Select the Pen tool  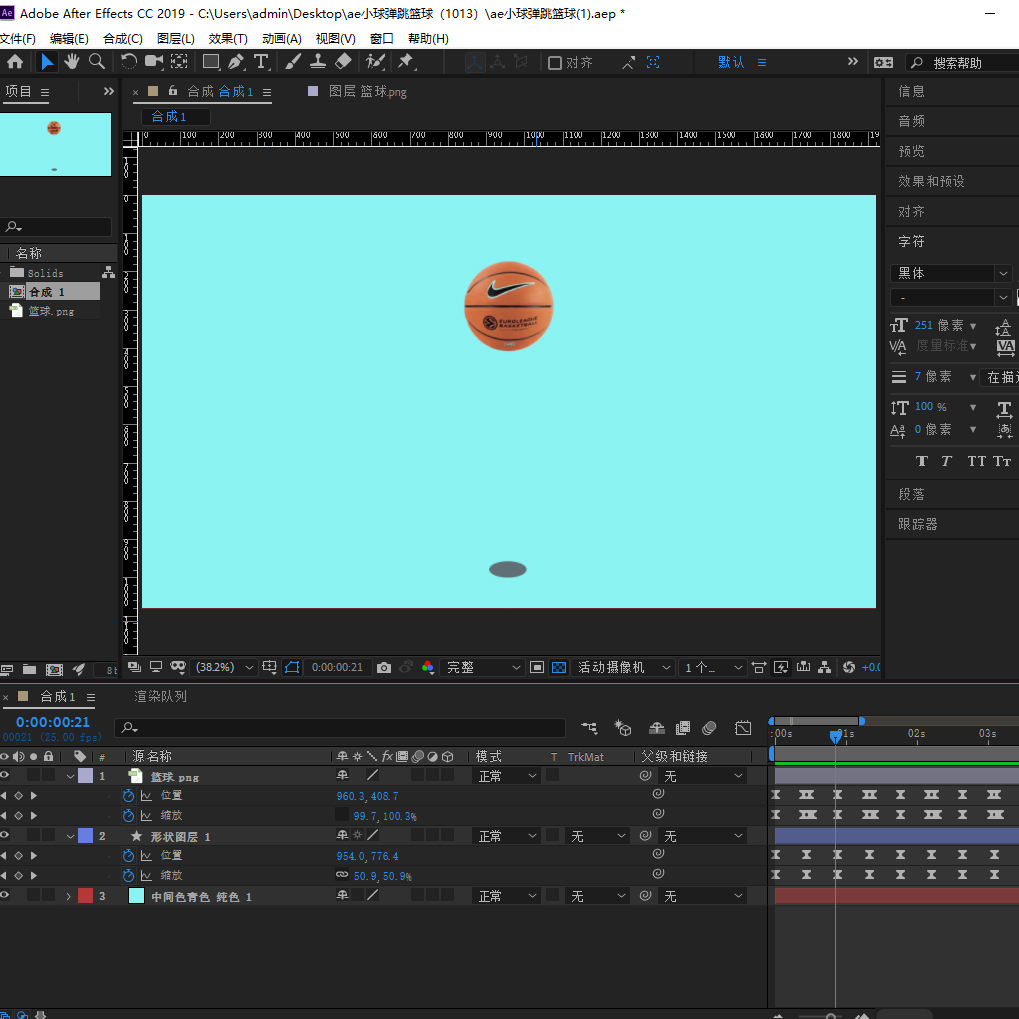click(x=236, y=62)
